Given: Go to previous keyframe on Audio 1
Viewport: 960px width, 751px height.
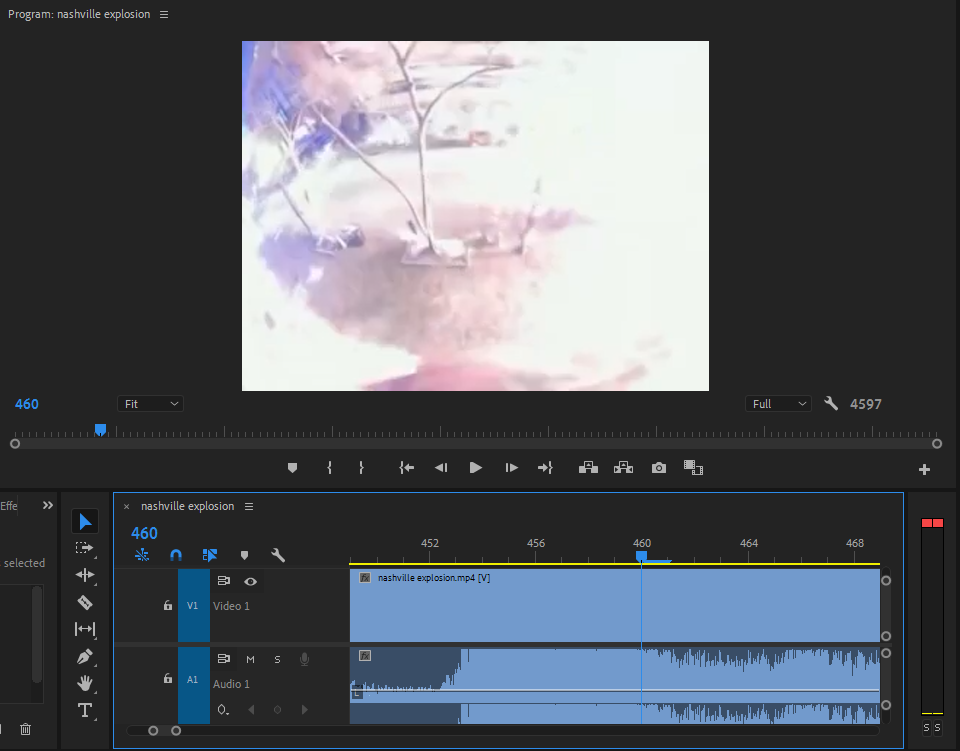Looking at the screenshot, I should (251, 710).
